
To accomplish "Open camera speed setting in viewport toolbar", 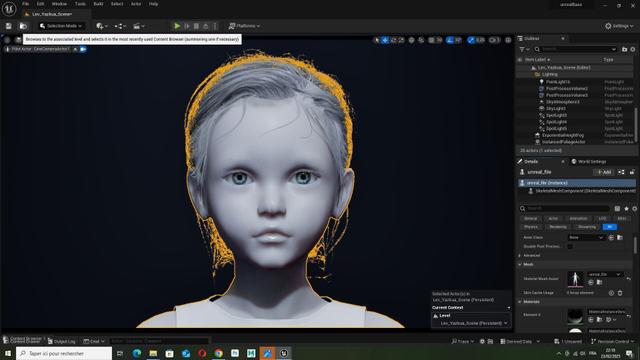I will (x=494, y=40).
